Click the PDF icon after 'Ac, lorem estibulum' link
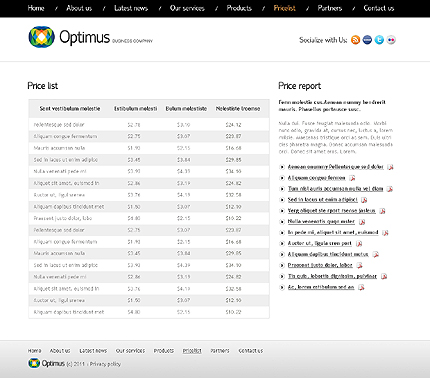Screen dimensions: 430x378 [361, 287]
